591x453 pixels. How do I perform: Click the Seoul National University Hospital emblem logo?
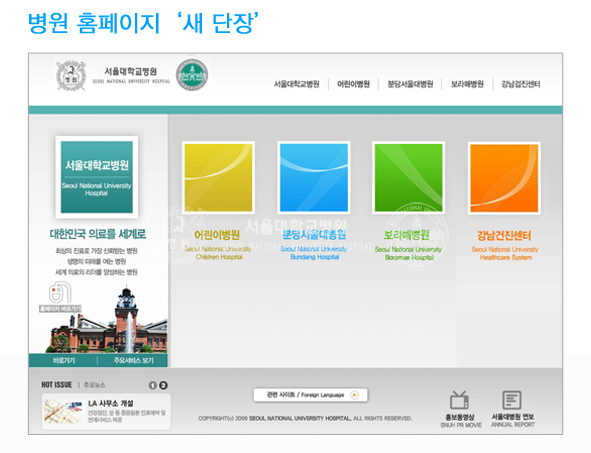tap(71, 75)
